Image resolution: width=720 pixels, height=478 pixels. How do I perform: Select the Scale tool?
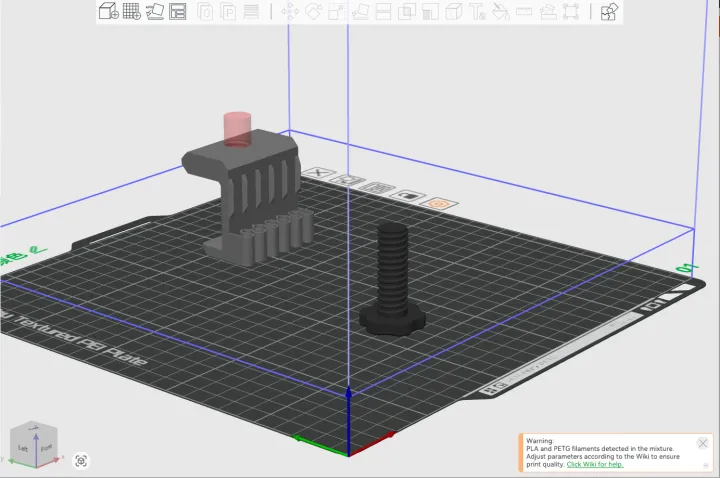point(337,11)
